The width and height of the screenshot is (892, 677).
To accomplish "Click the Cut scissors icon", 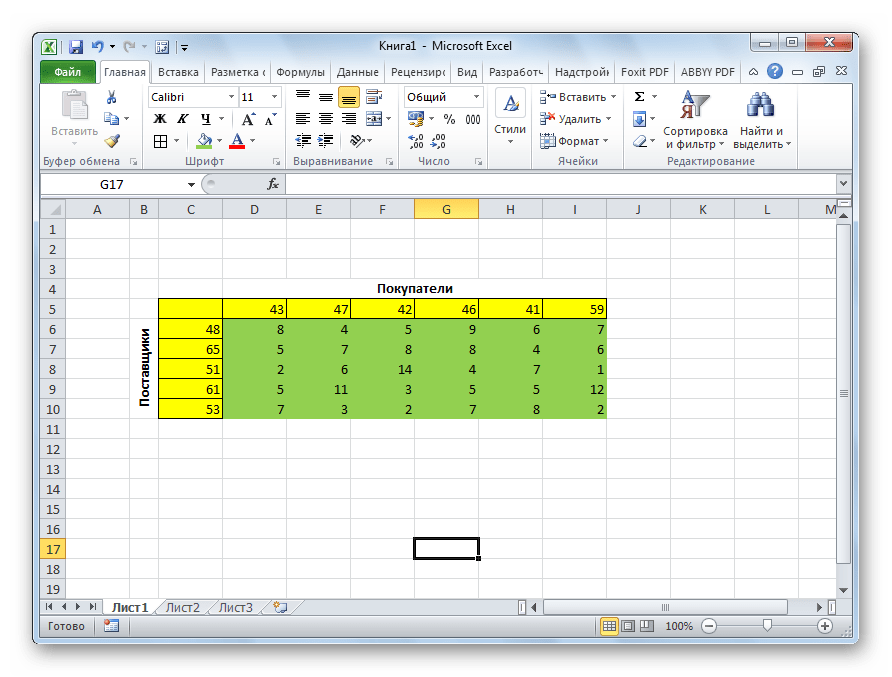I will 112,97.
